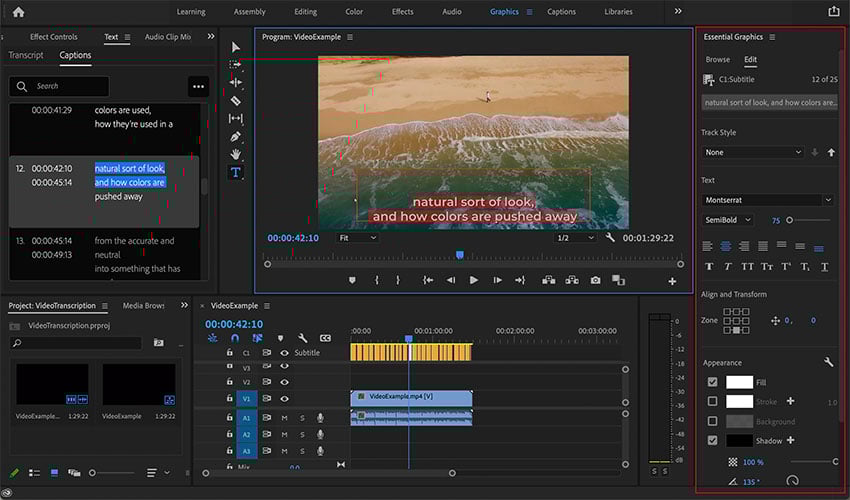
Task: Select the Hand tool
Action: (236, 154)
